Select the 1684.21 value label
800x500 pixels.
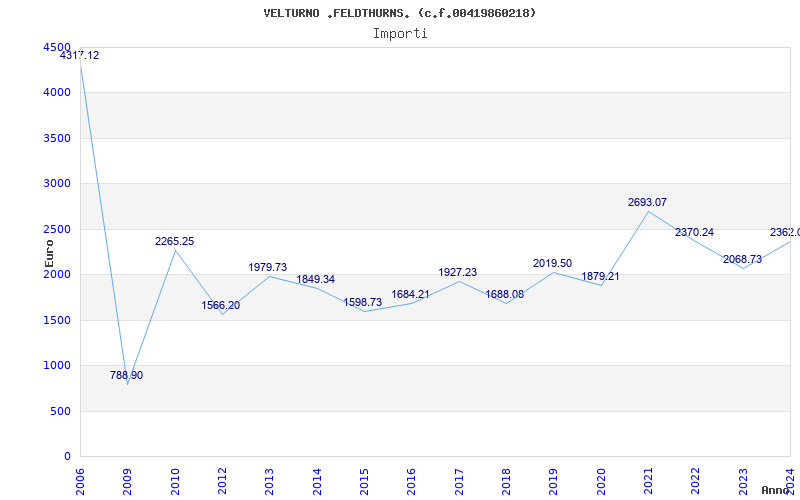410,295
